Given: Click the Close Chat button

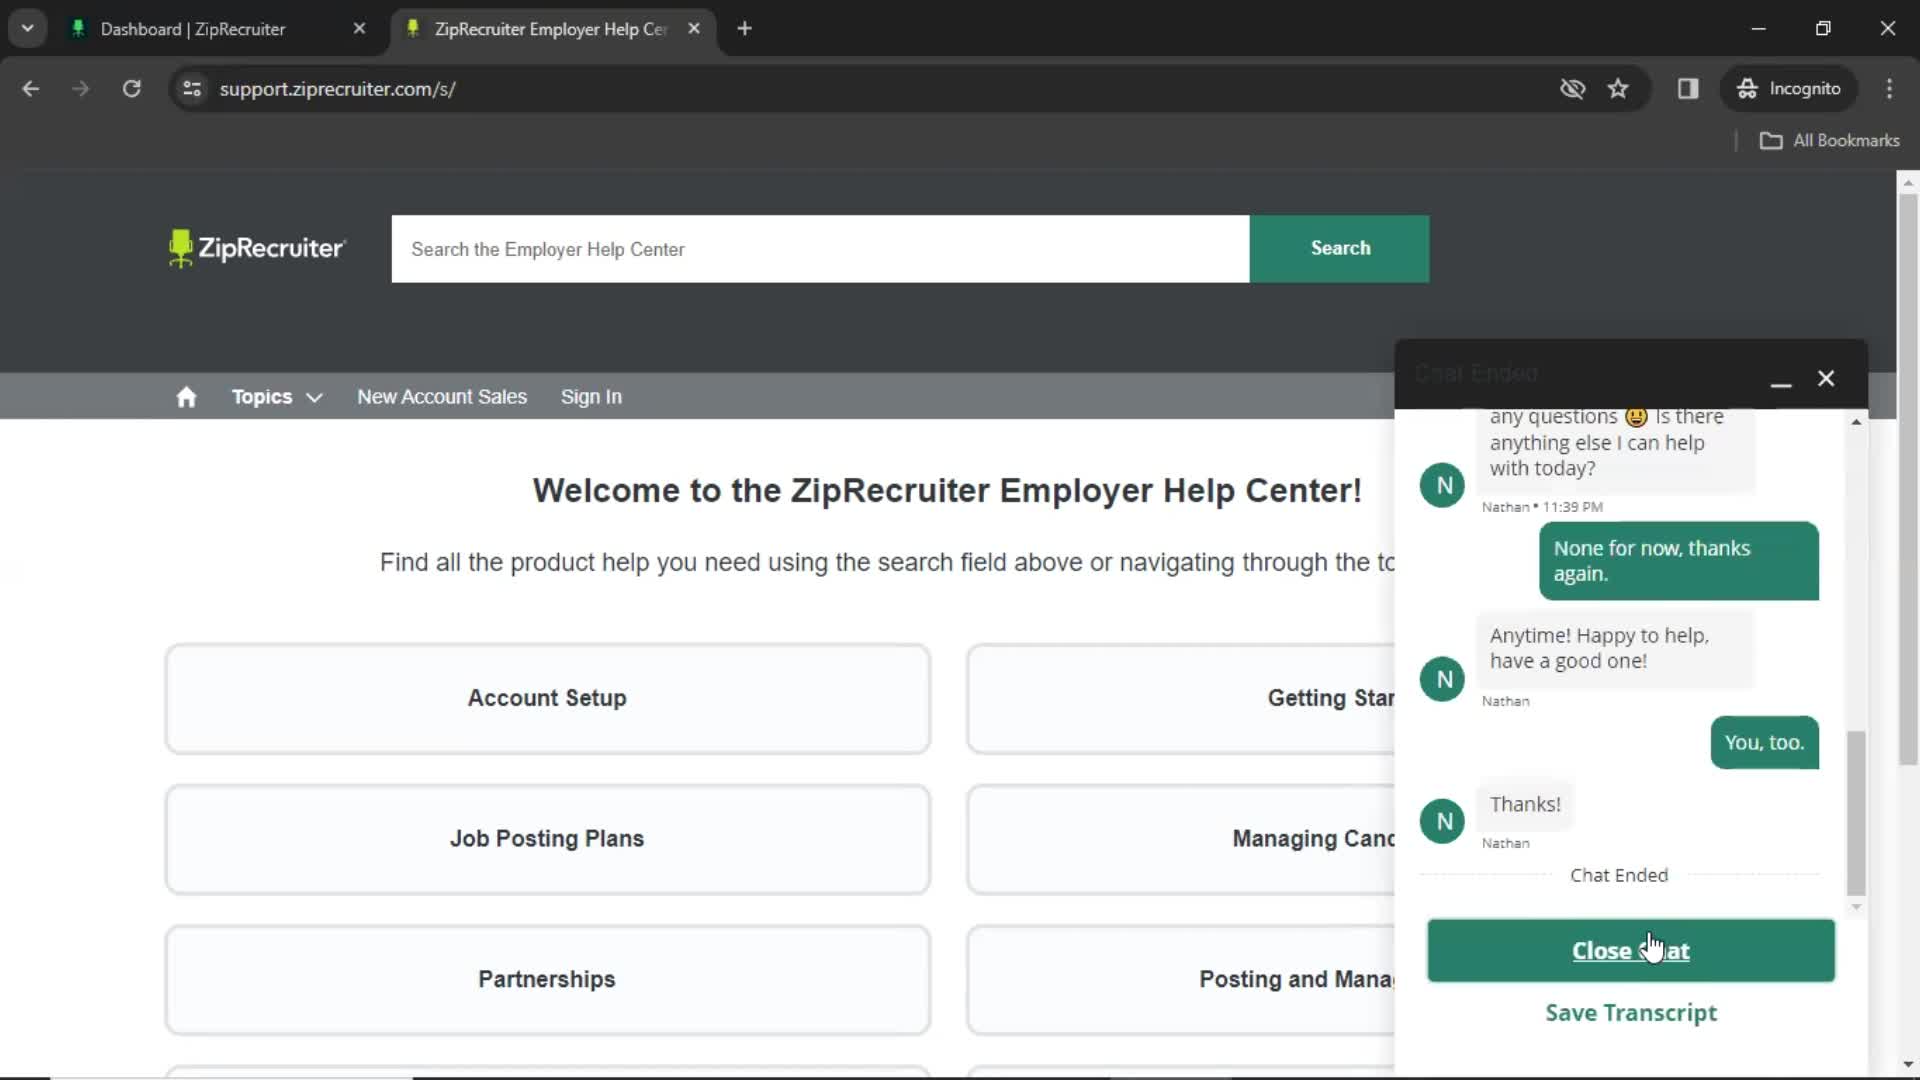Looking at the screenshot, I should coord(1631,951).
